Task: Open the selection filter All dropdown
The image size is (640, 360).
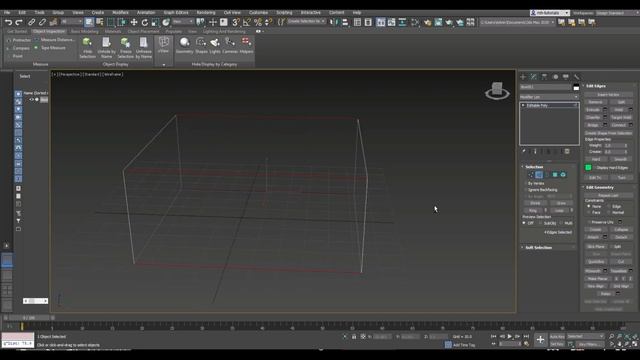Action: pyautogui.click(x=72, y=22)
